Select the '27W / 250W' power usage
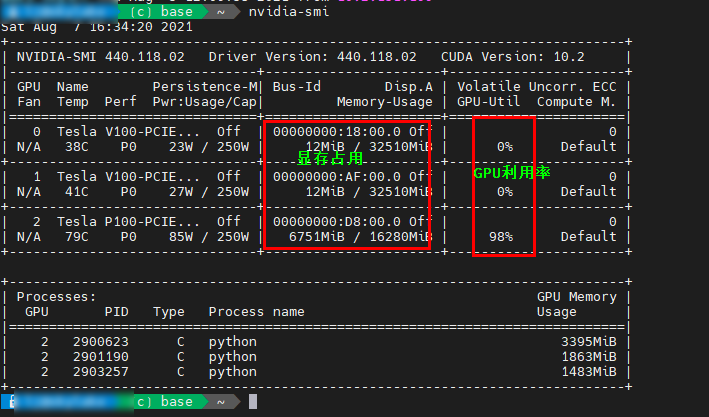This screenshot has width=709, height=417. 209,192
